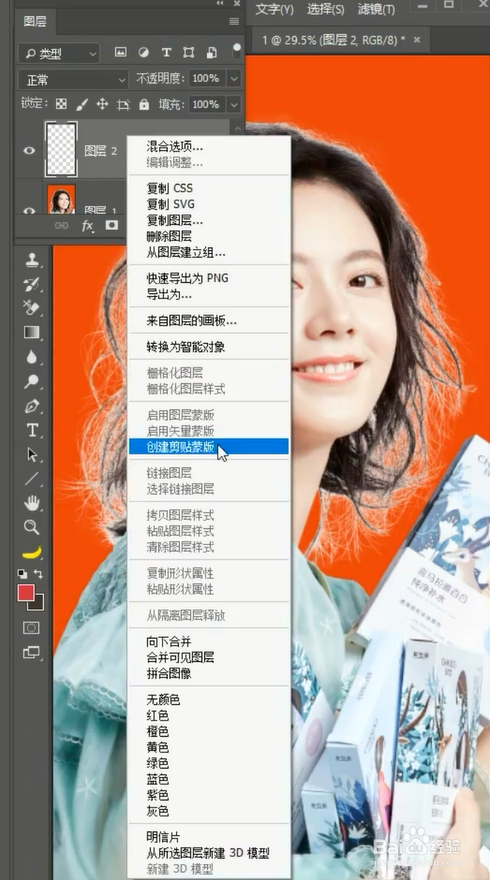Image resolution: width=490 pixels, height=880 pixels.
Task: Collapse the panel with double arrows
Action: tap(222, 3)
